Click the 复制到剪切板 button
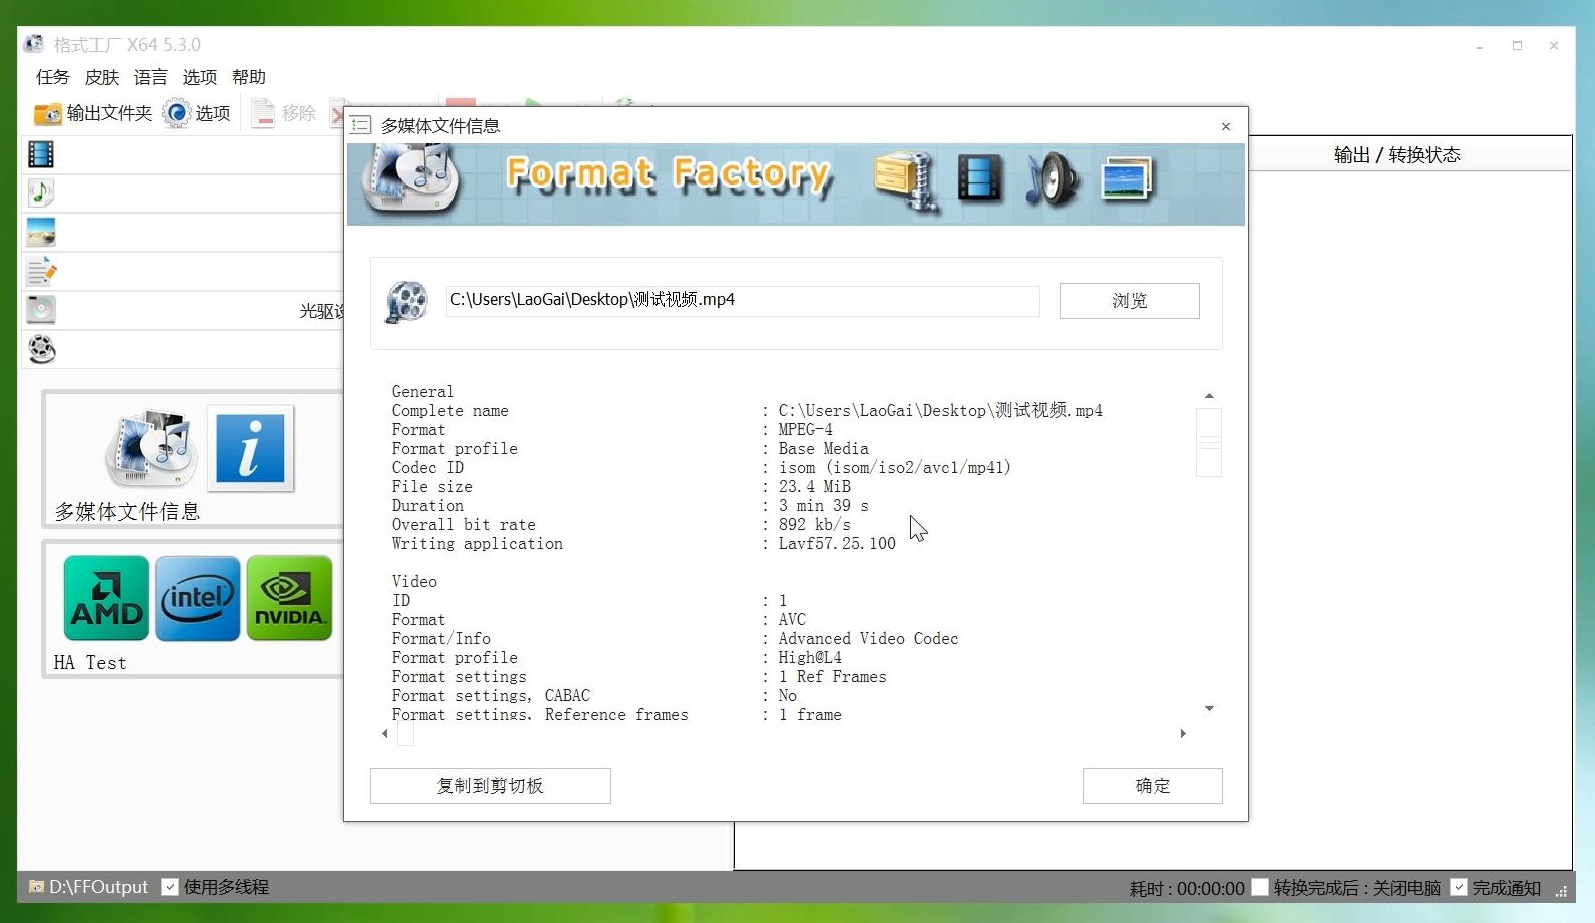The width and height of the screenshot is (1595, 923). point(490,786)
